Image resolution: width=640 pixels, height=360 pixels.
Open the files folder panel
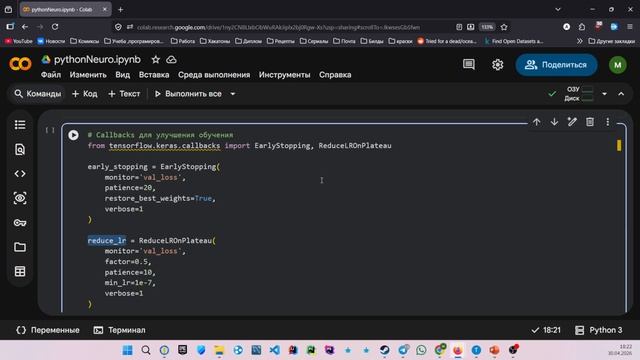tap(20, 247)
